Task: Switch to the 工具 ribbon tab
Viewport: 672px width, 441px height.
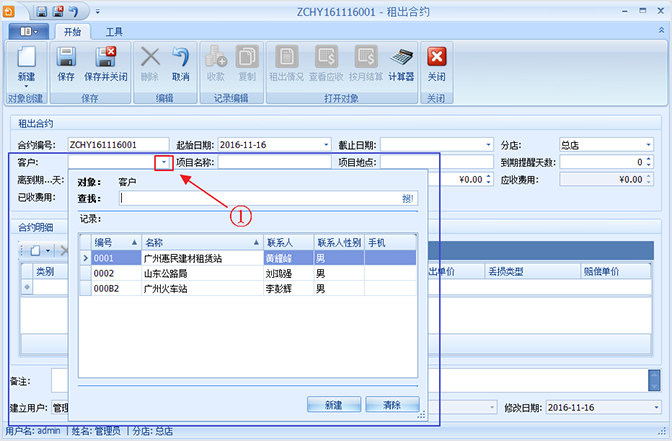Action: [x=115, y=32]
